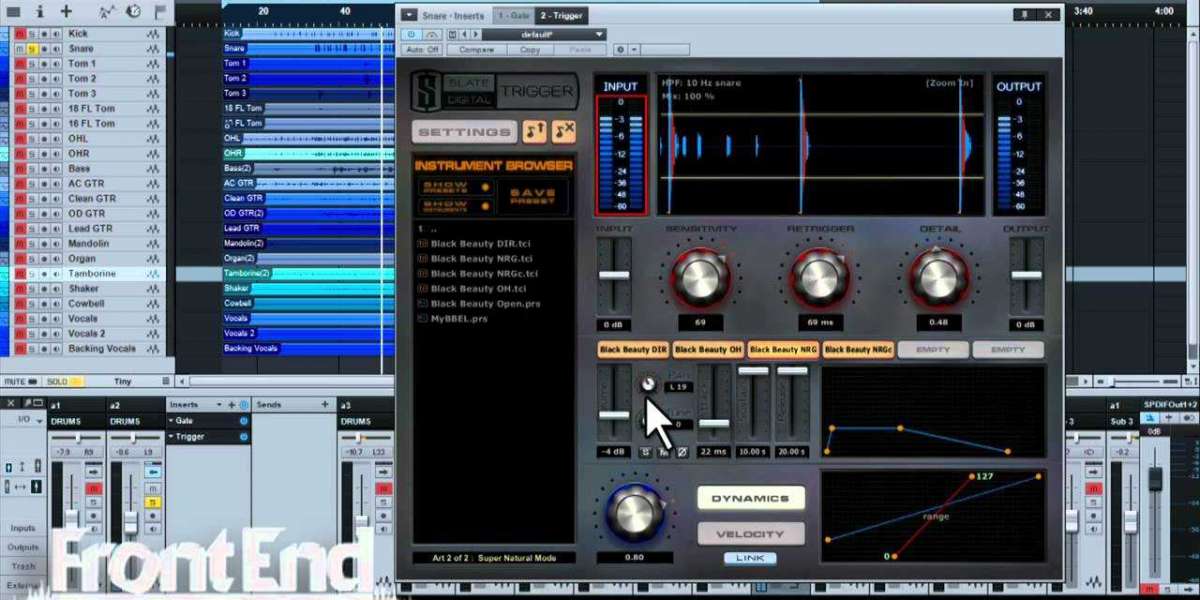Screen dimensions: 1200x600
Task: Open the default preset dropdown
Action: [543, 34]
